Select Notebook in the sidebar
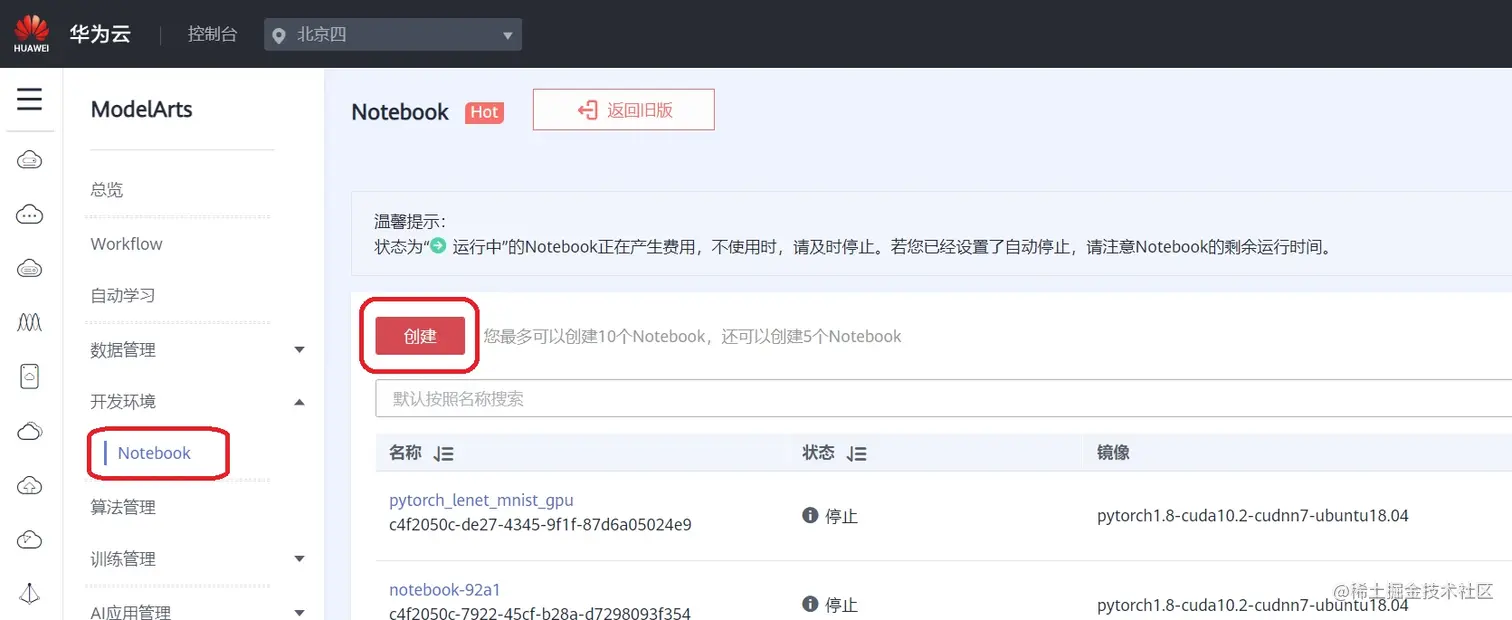Image resolution: width=1512 pixels, height=620 pixels. point(154,453)
